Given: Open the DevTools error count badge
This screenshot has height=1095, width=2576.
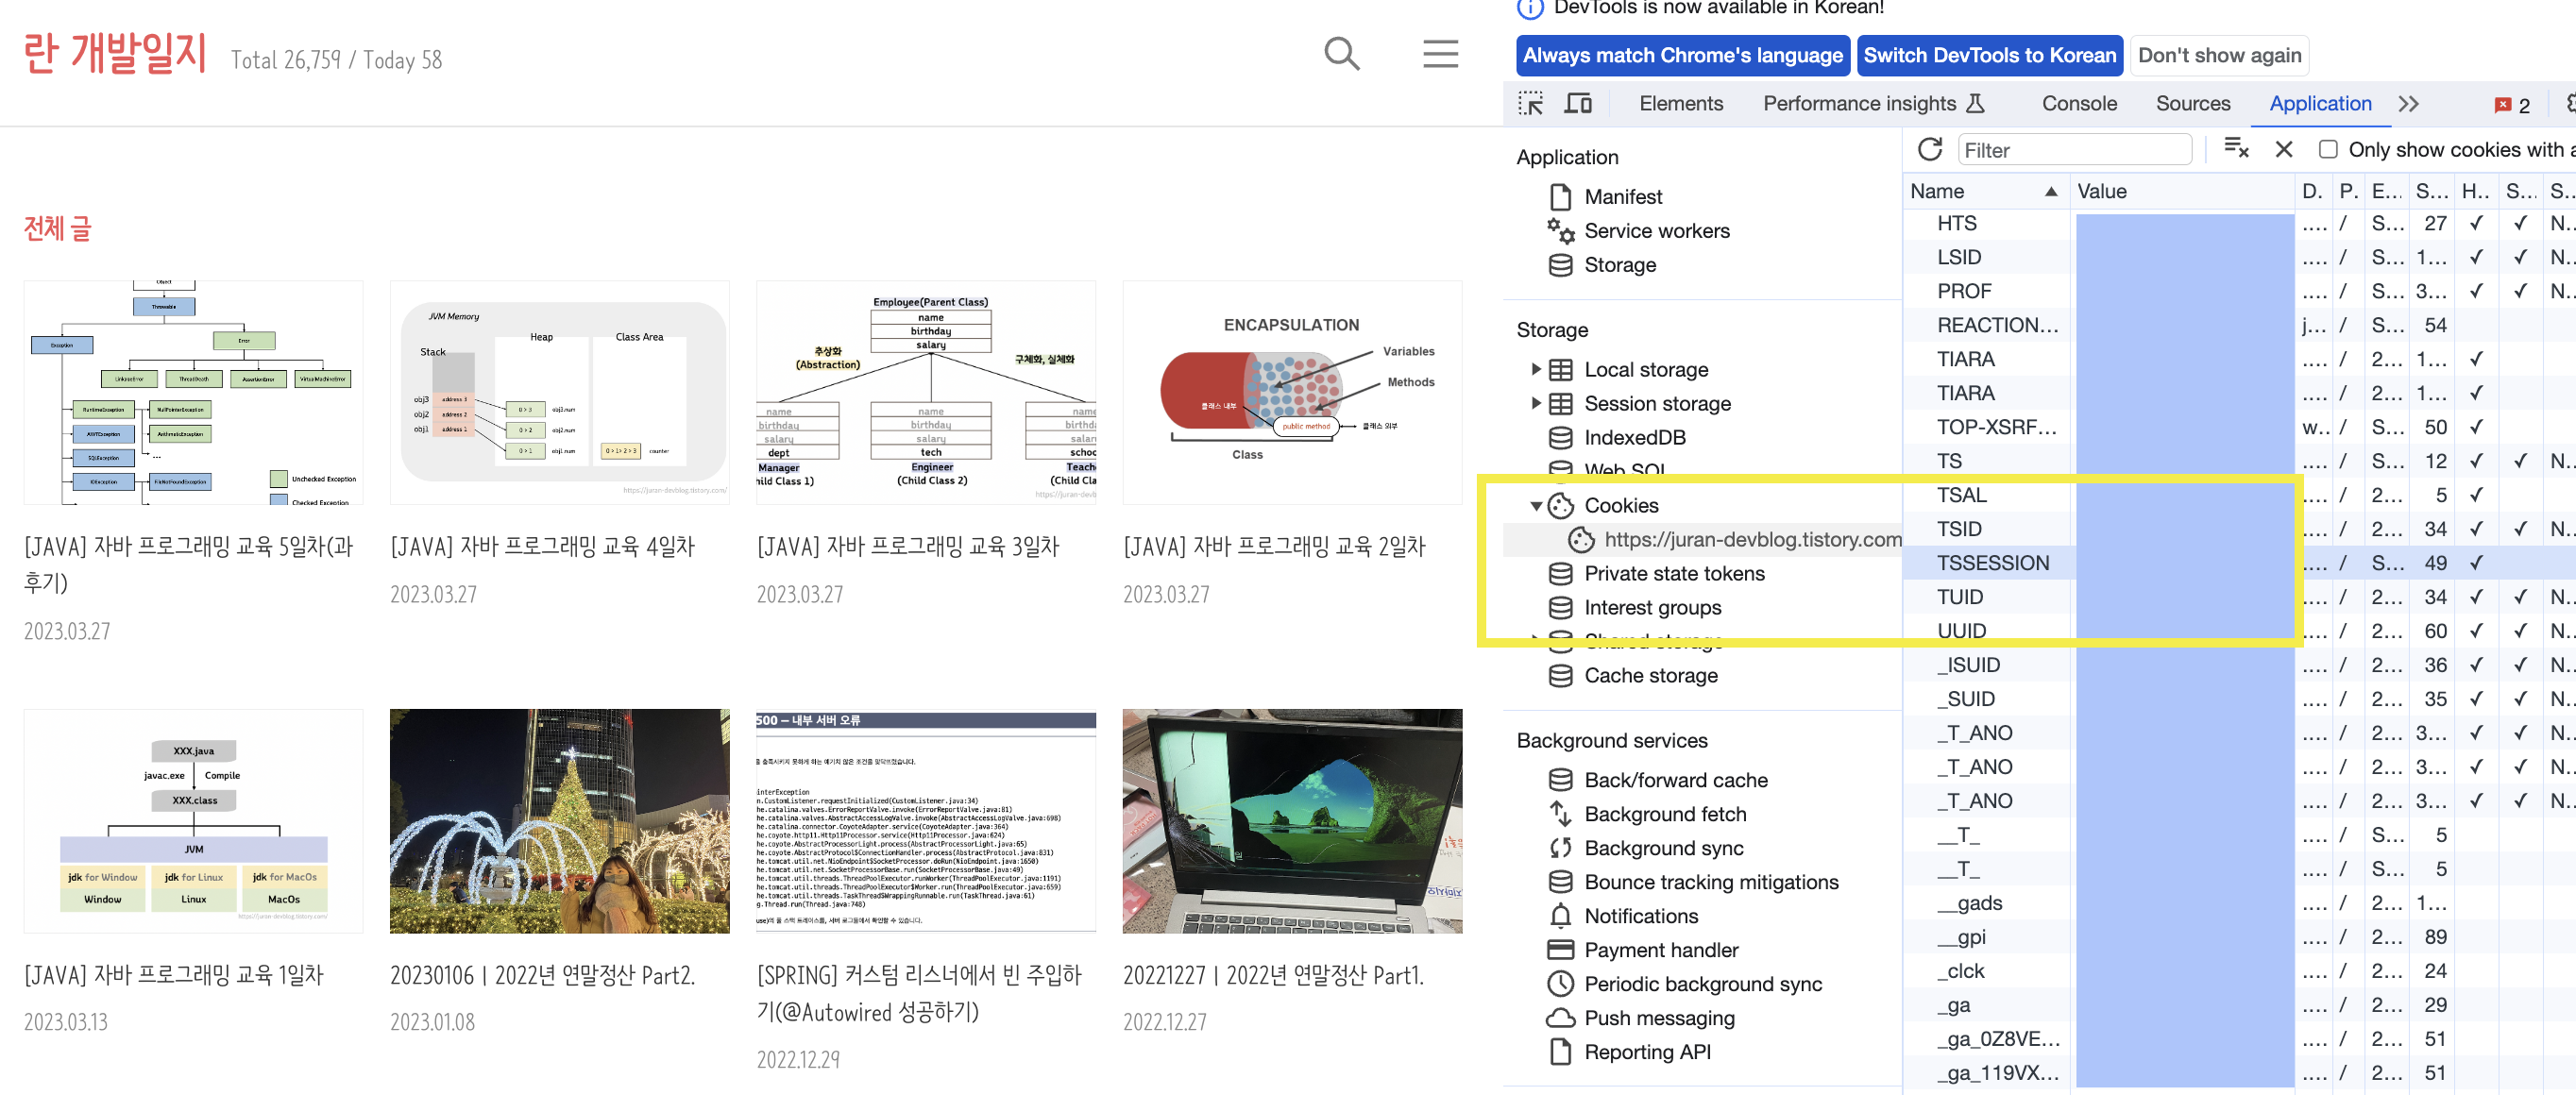Looking at the screenshot, I should 2511,105.
